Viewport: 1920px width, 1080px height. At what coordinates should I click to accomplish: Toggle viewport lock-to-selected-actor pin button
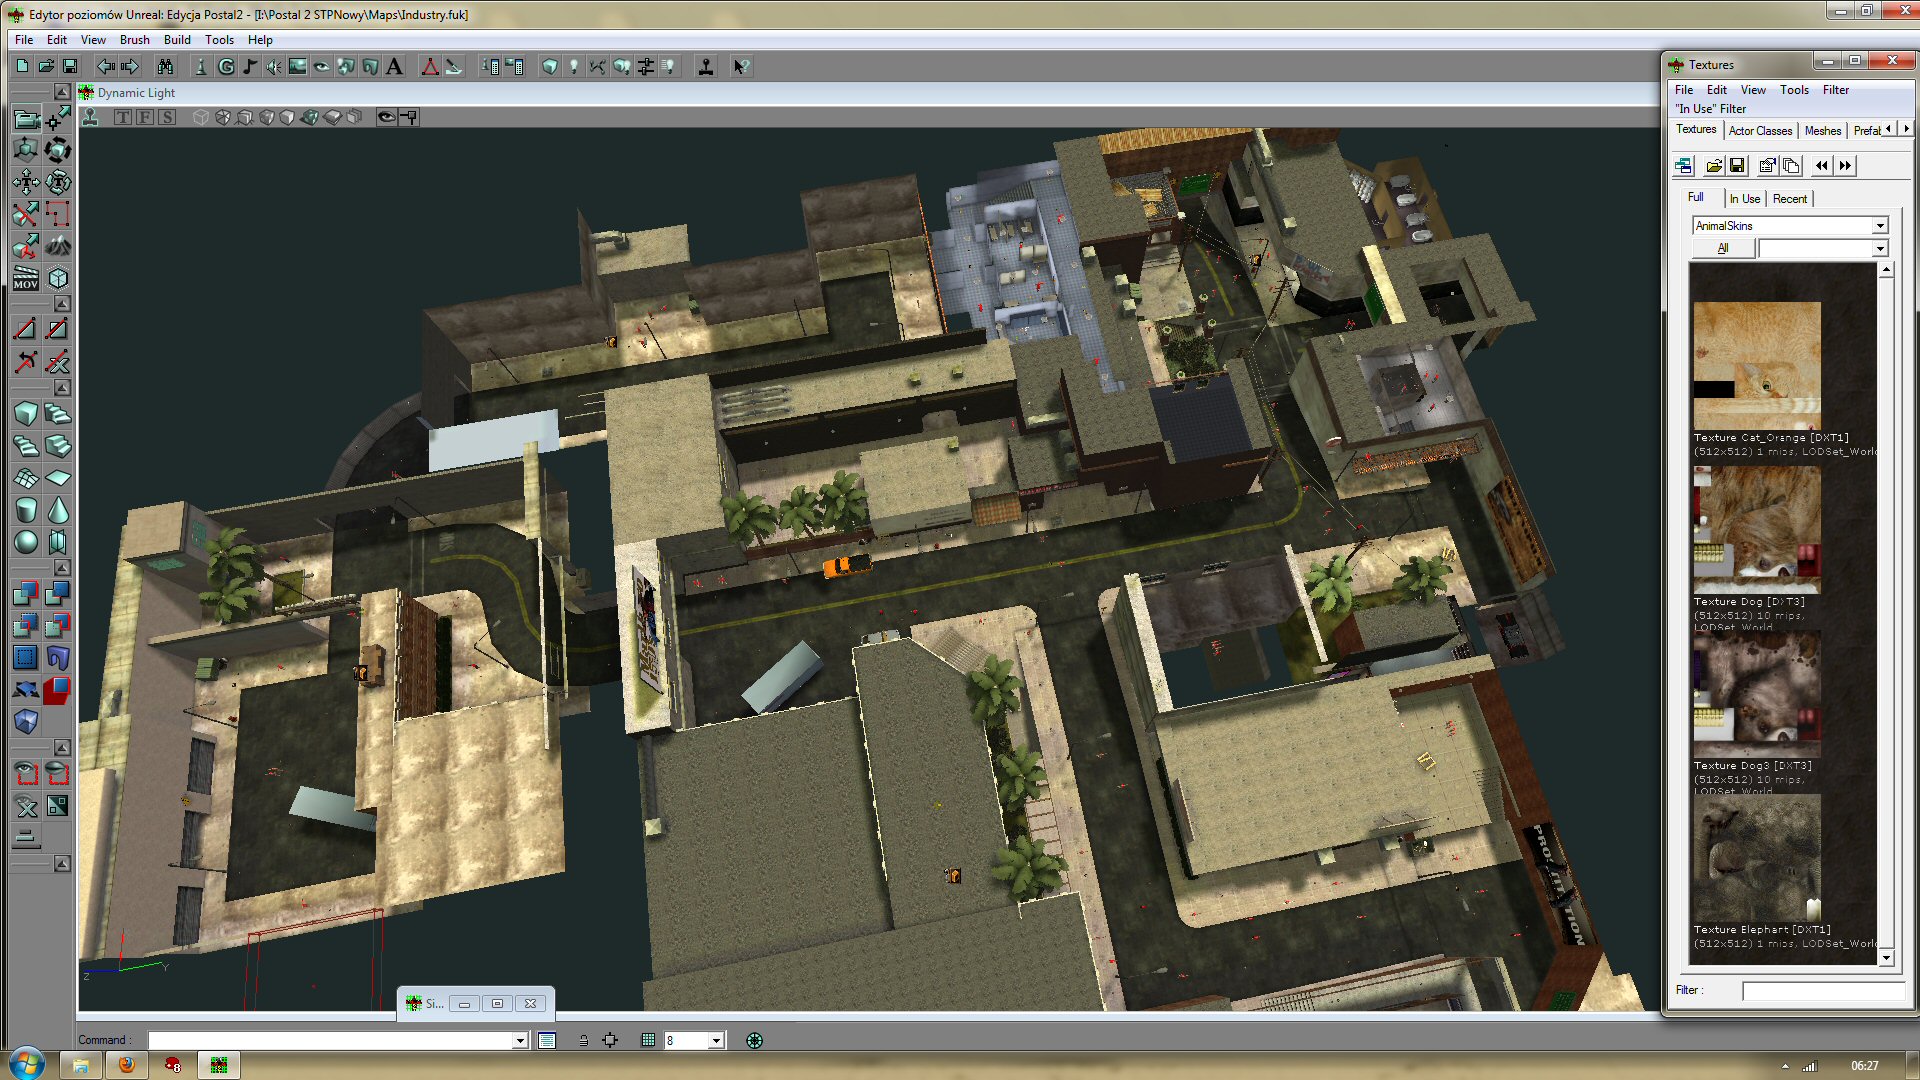click(x=409, y=117)
